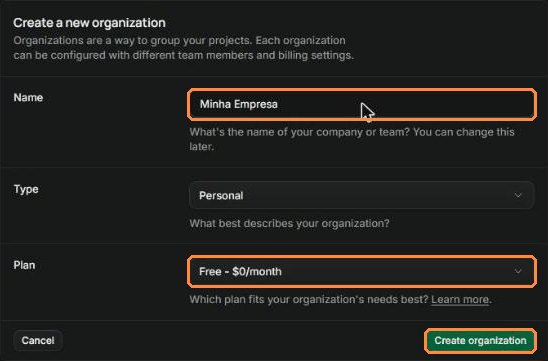Click the 'Create a new organization' heading

pyautogui.click(x=89, y=23)
